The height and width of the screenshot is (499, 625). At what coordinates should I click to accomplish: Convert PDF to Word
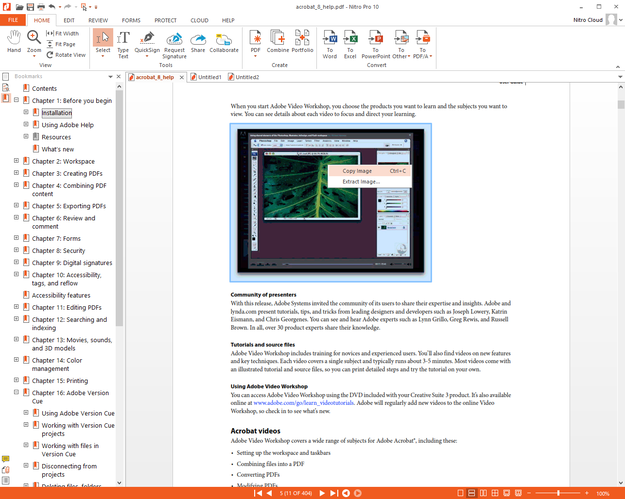[x=330, y=45]
